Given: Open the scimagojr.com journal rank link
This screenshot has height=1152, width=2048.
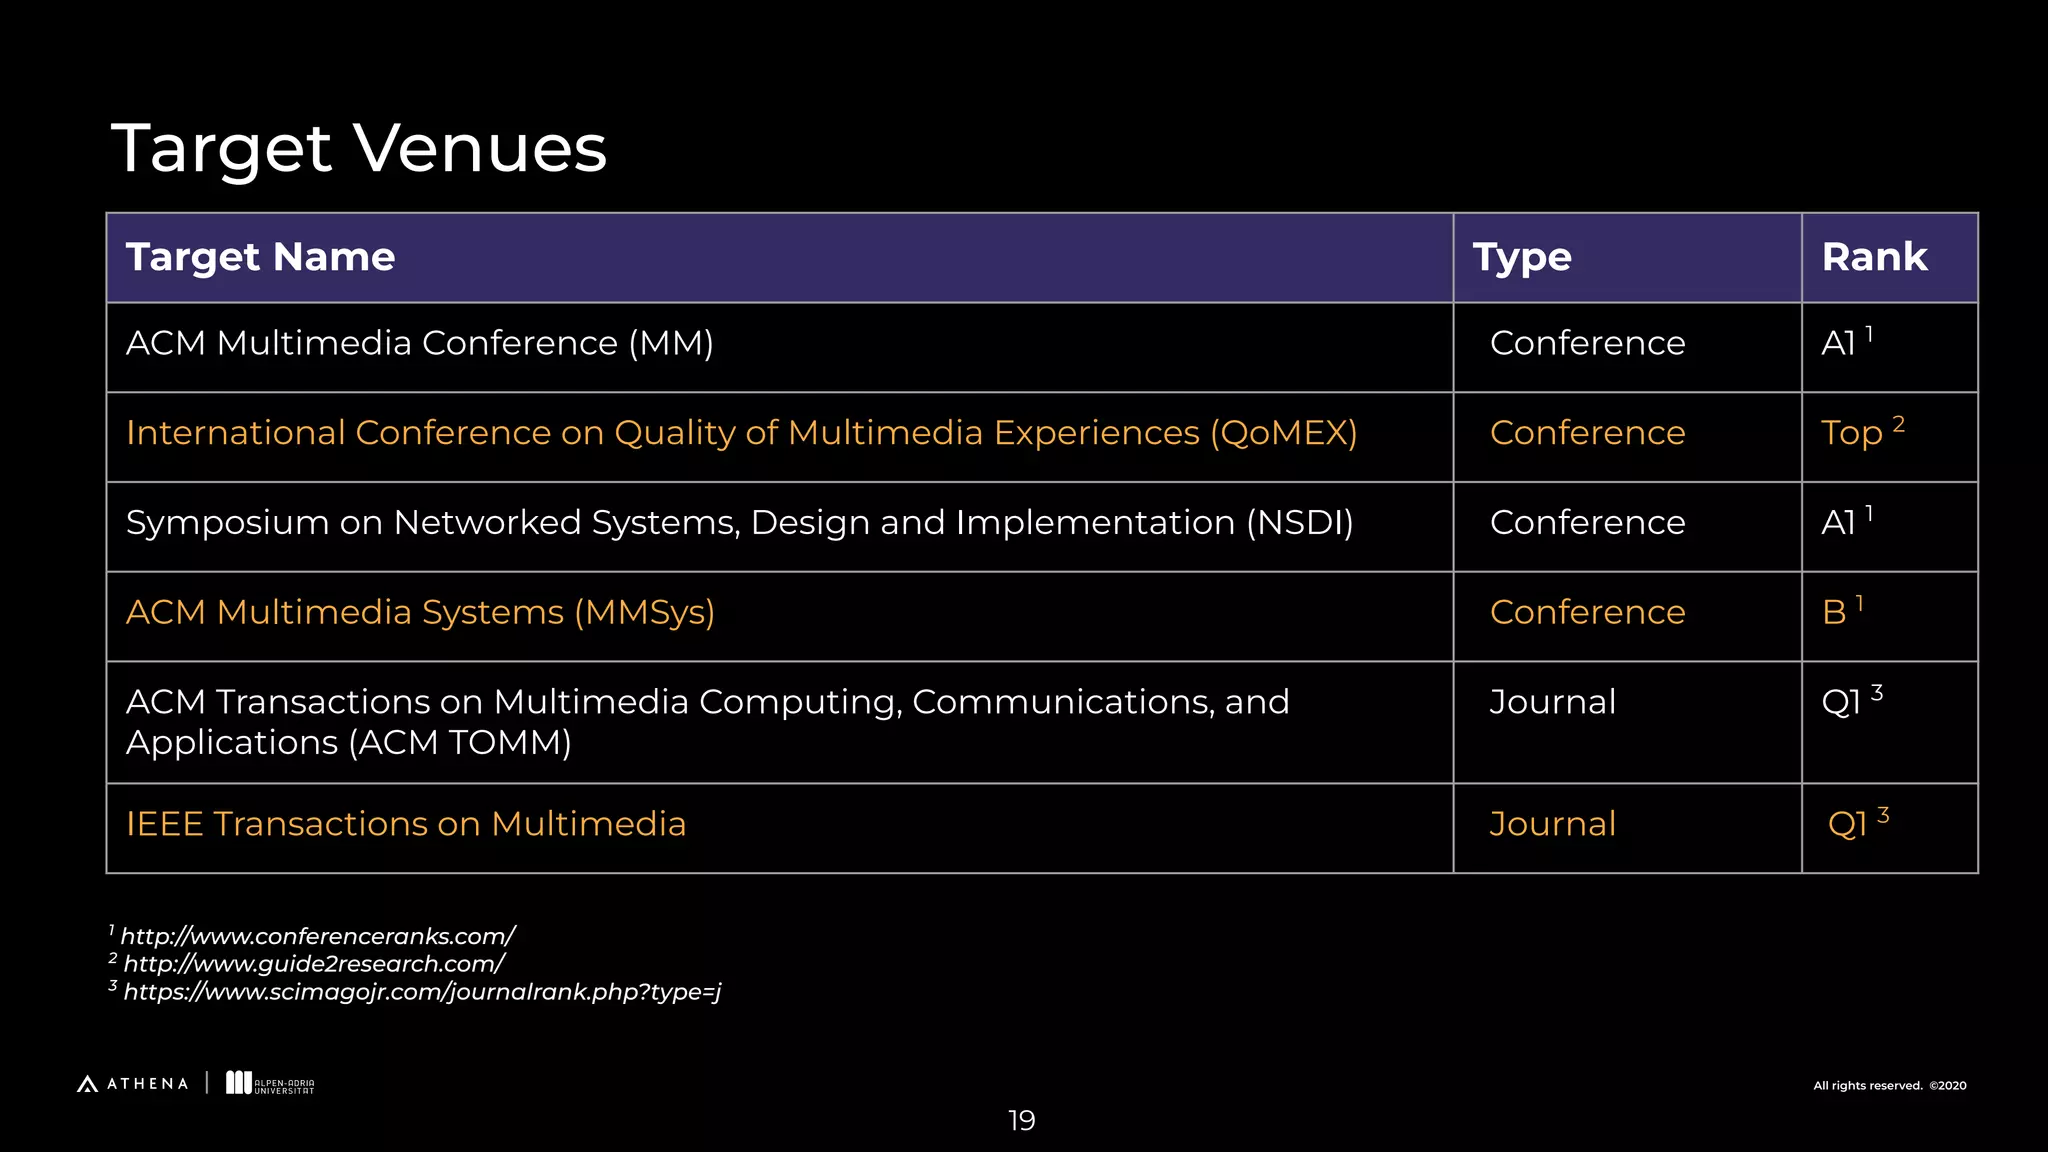Looking at the screenshot, I should 421,992.
